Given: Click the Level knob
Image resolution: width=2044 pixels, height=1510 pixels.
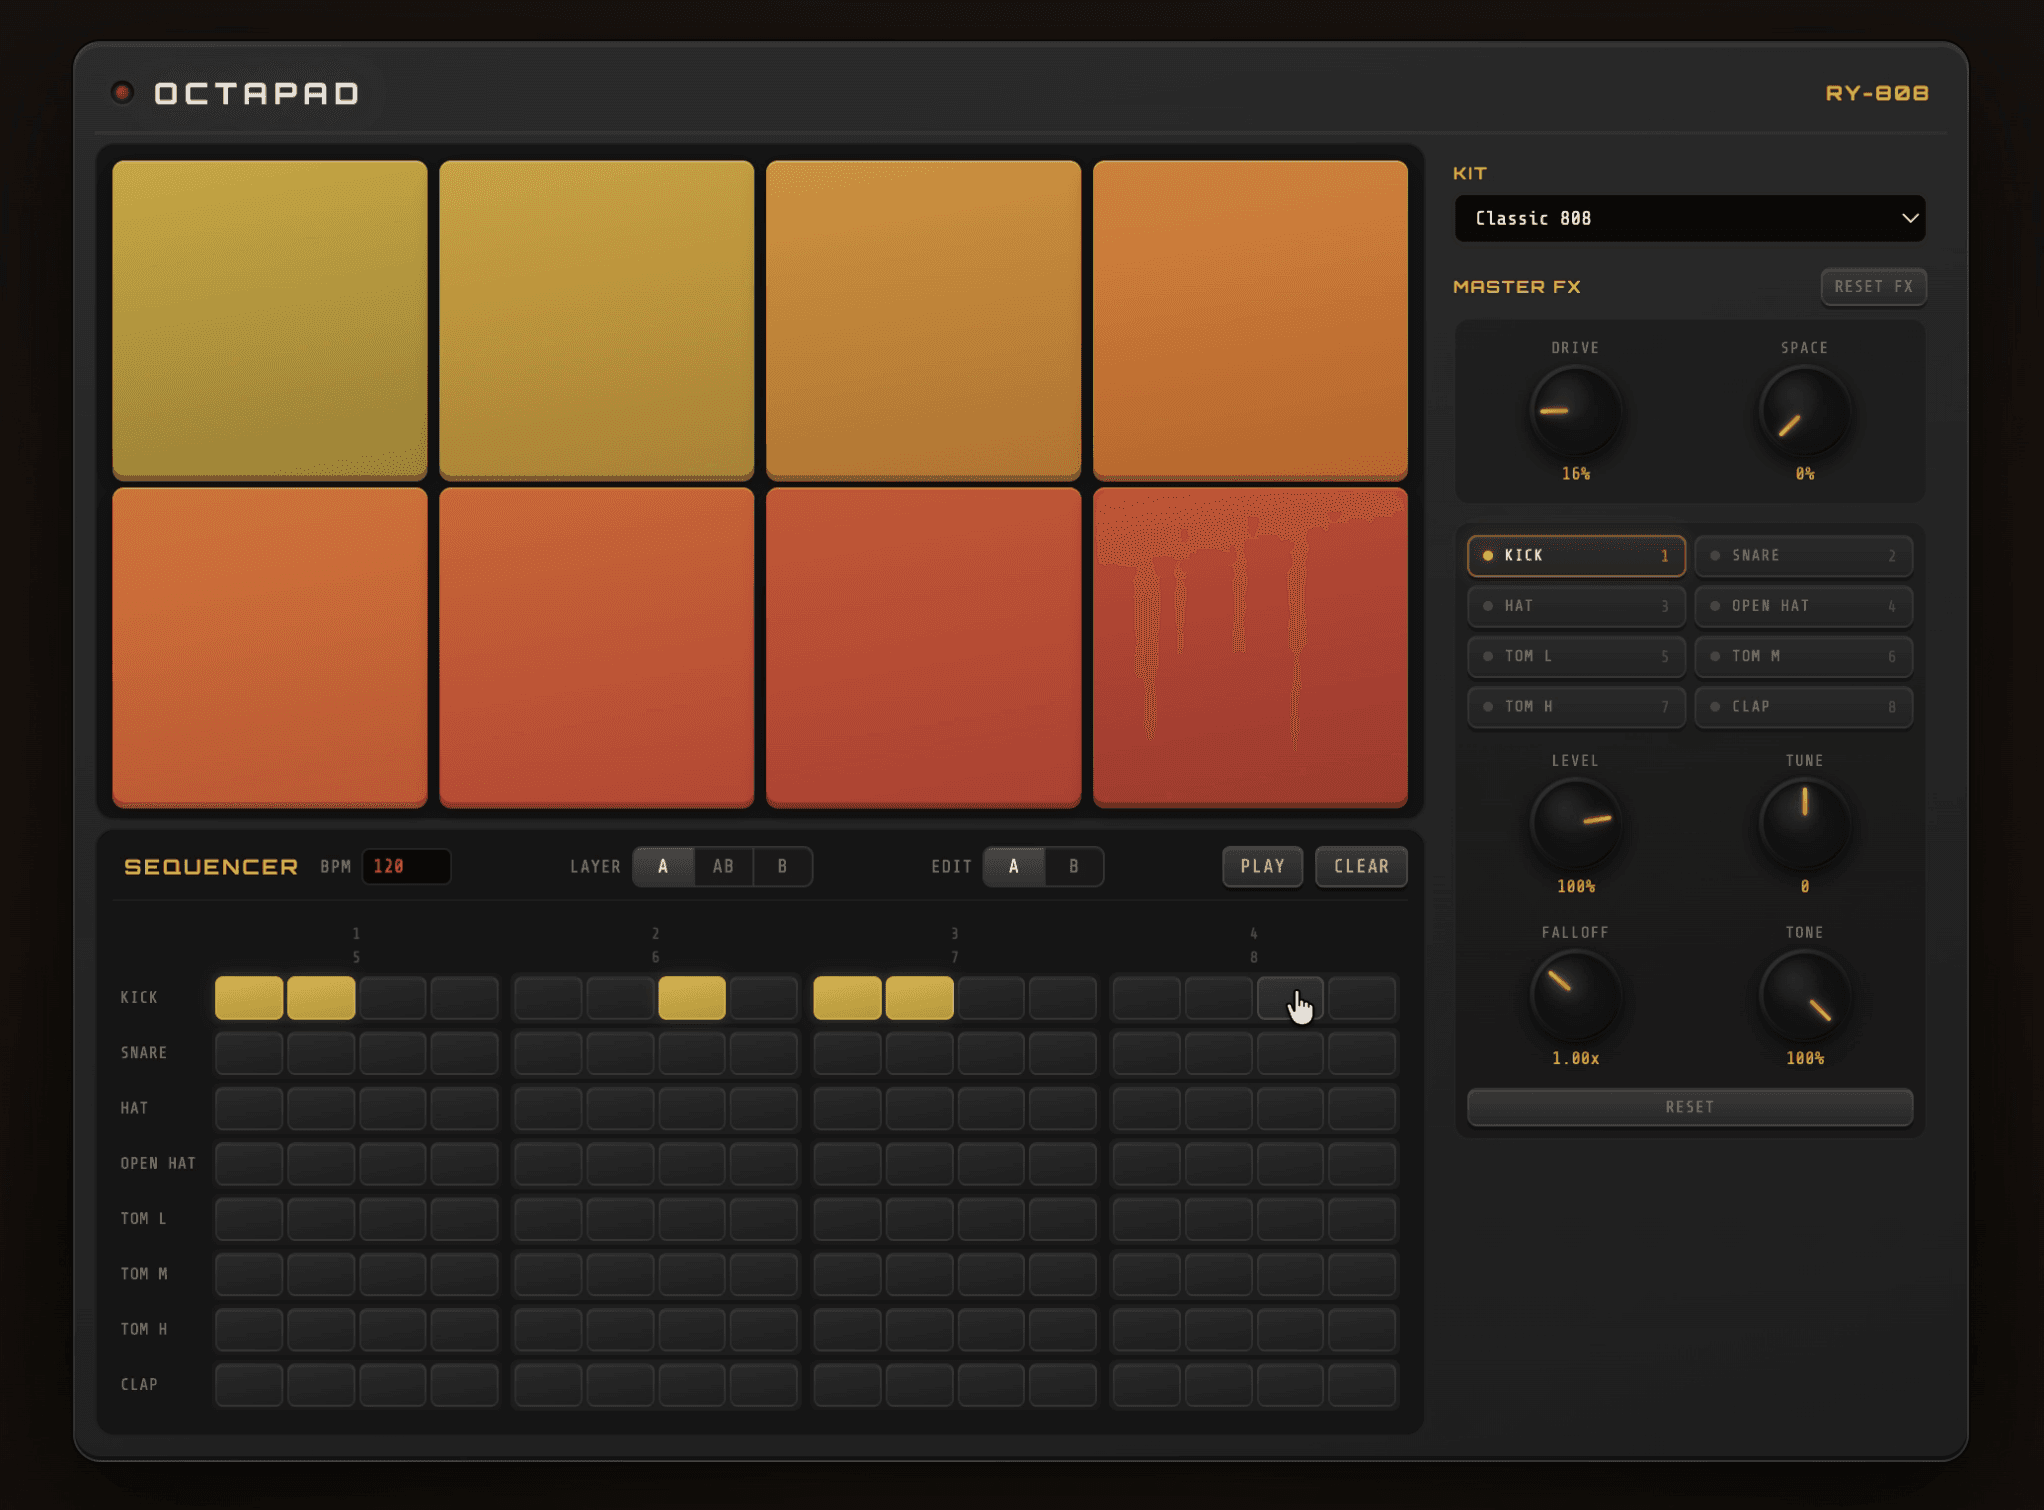Looking at the screenshot, I should 1574,823.
